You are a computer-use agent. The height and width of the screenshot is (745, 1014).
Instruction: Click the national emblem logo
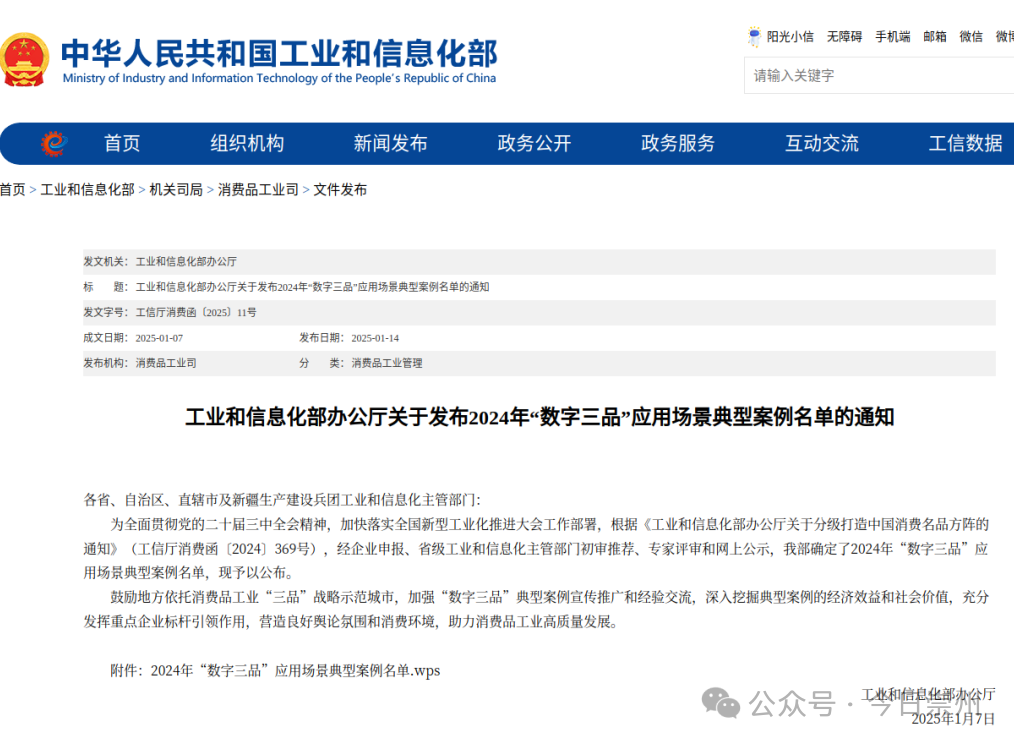(25, 60)
